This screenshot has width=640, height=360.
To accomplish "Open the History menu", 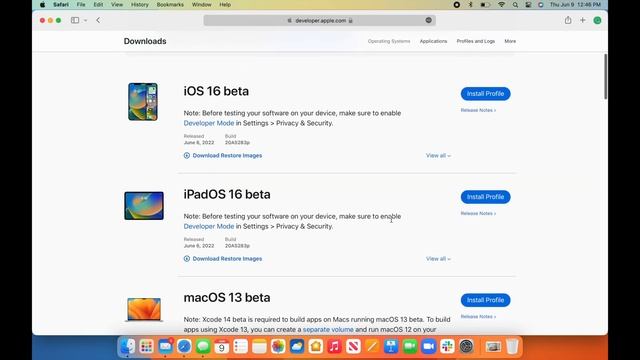I will [x=140, y=4].
